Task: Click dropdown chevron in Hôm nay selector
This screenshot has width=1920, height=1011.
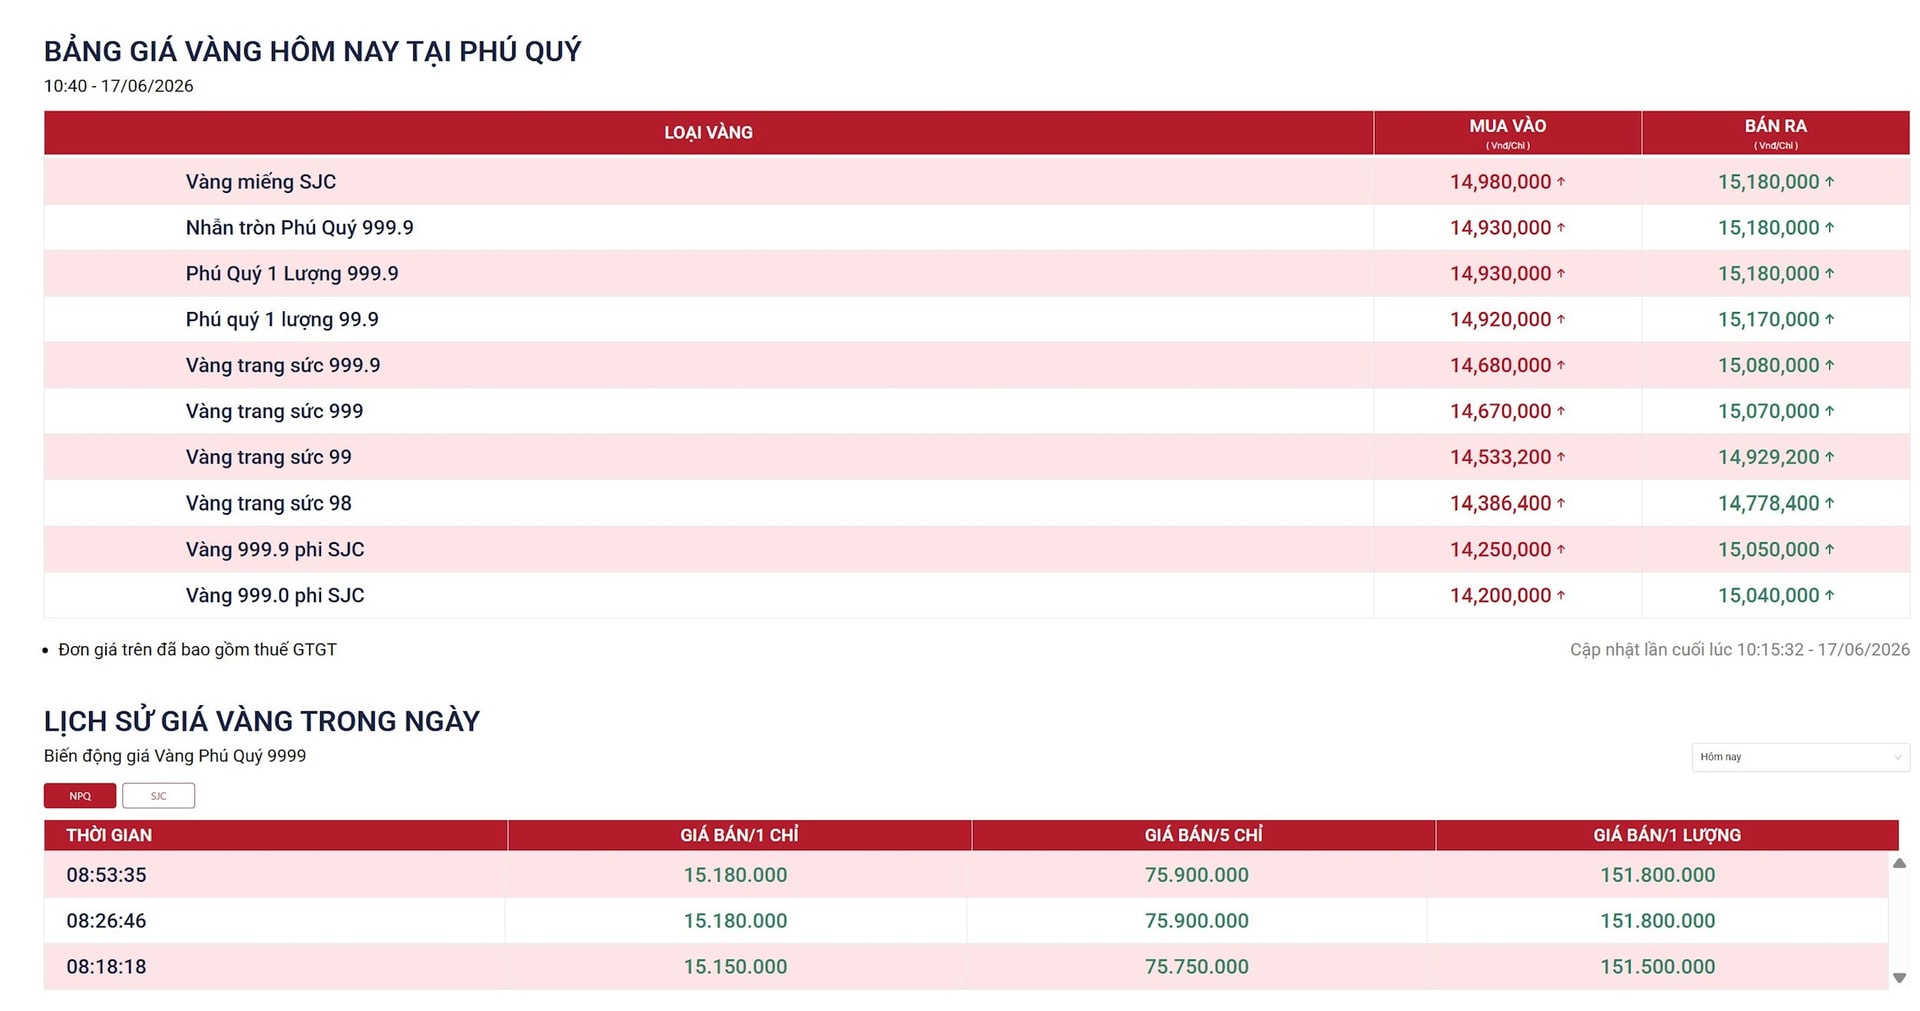Action: (1897, 757)
